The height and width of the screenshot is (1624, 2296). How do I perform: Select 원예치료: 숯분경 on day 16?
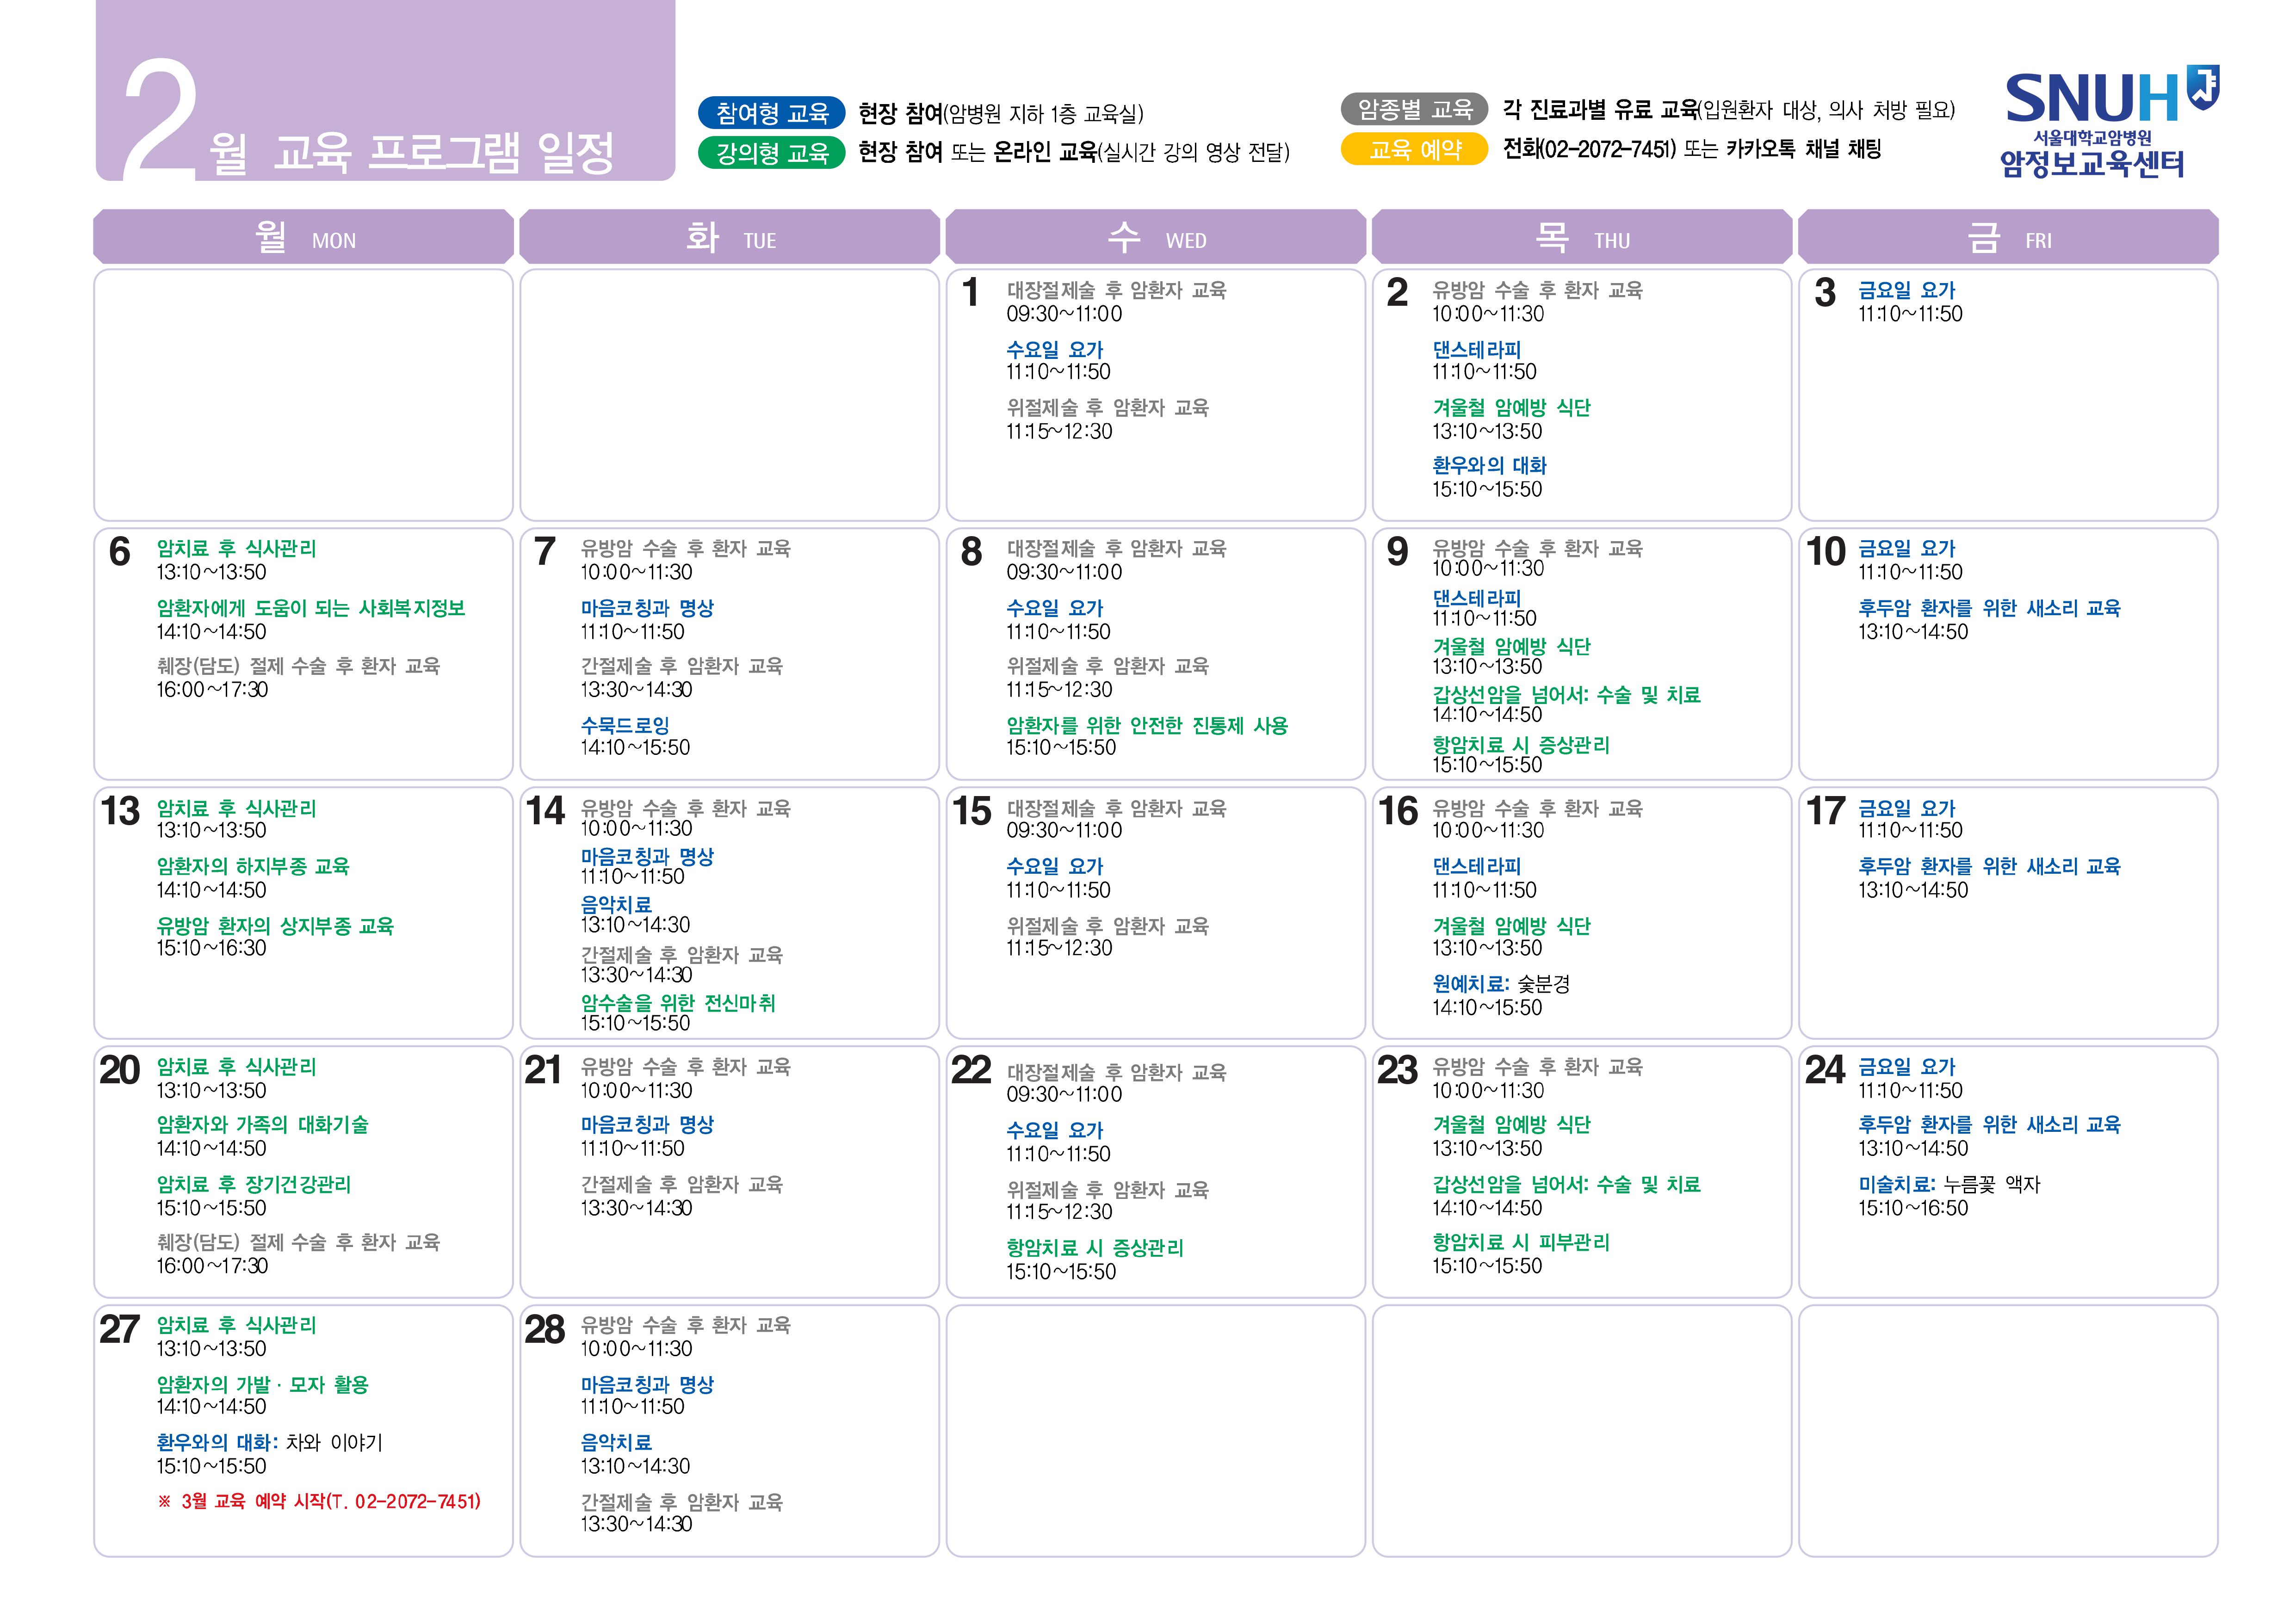click(x=1501, y=984)
